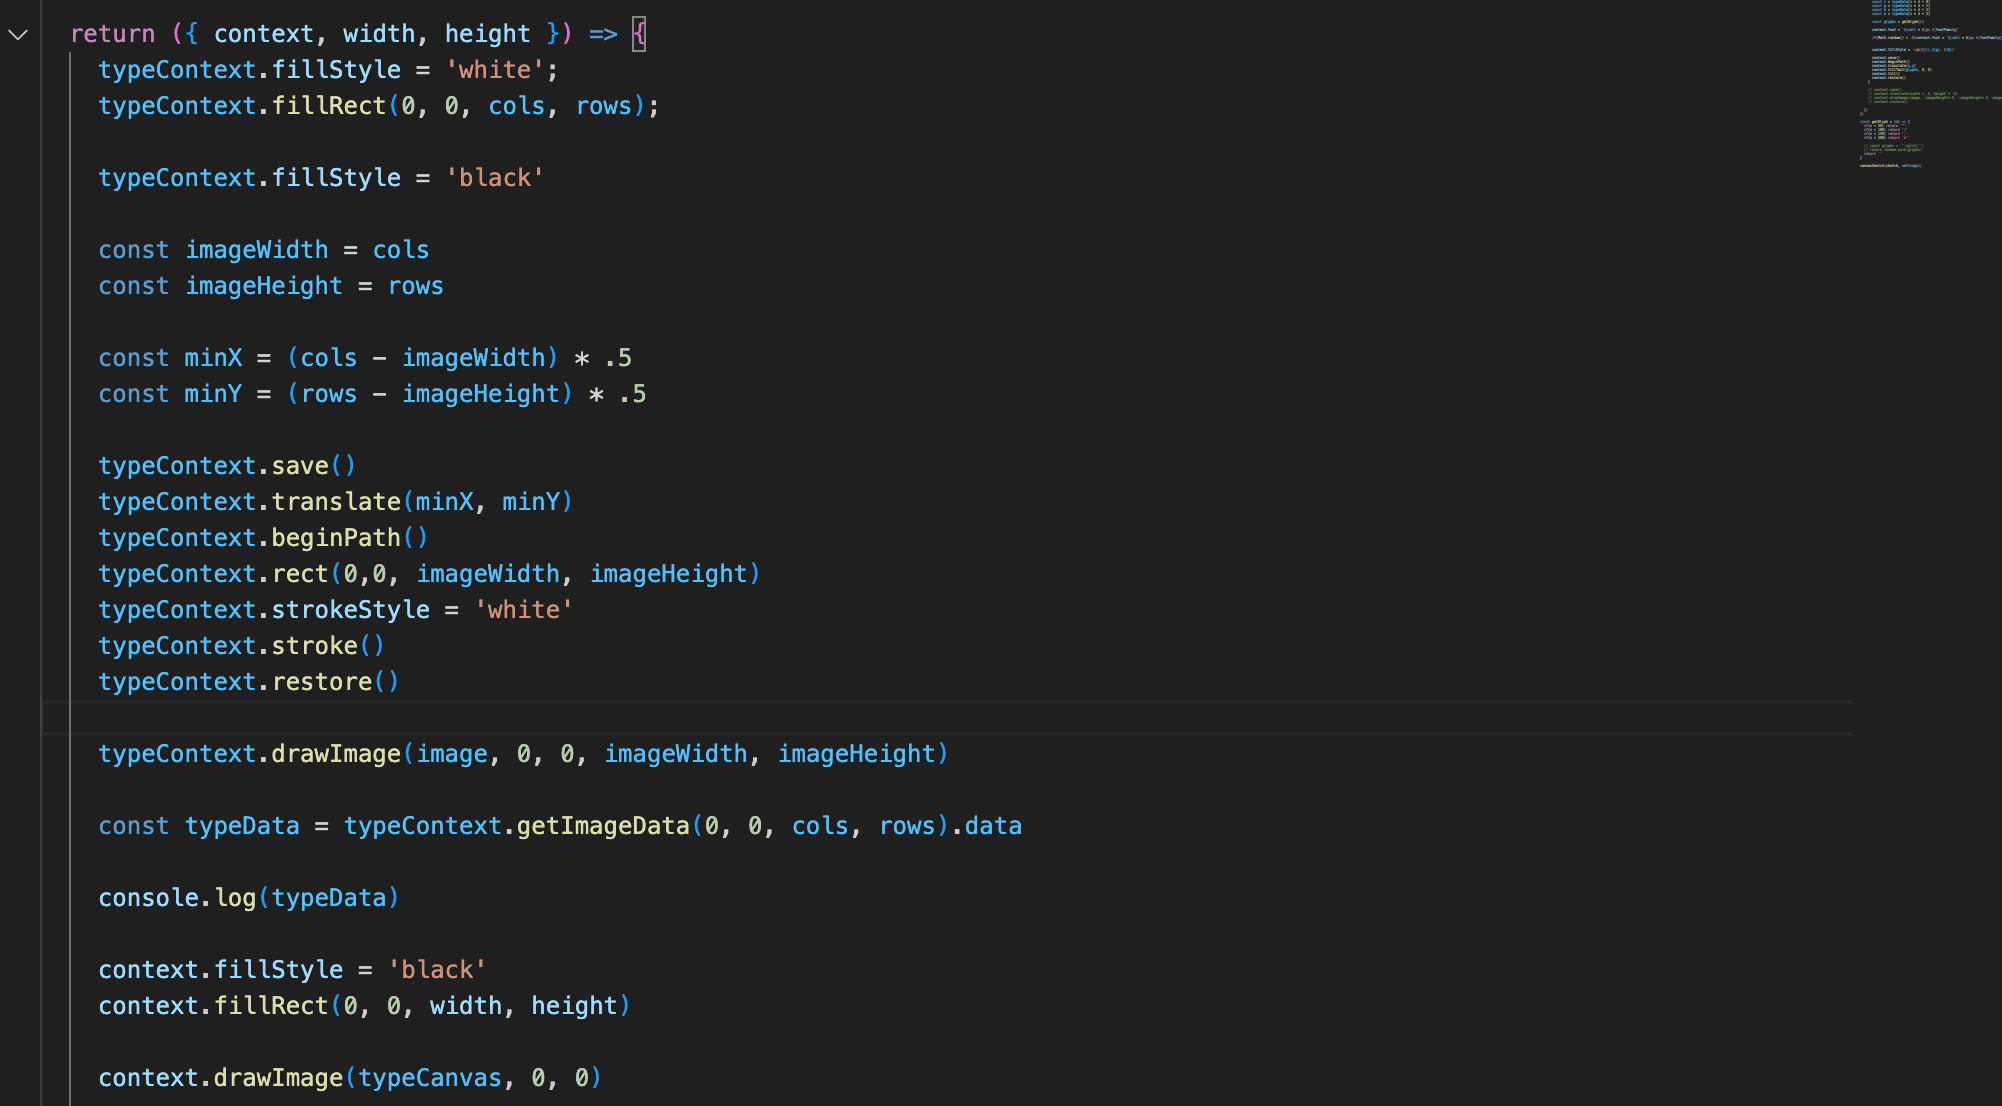Click the getImageData method call
2002x1106 pixels.
[603, 826]
